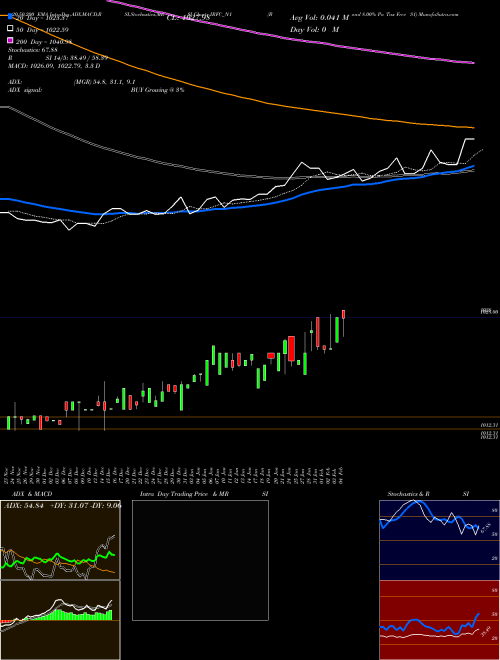The height and width of the screenshot is (660, 500).
Task: Click the blue Stochastics chart panel
Action: pyautogui.click(x=439, y=540)
